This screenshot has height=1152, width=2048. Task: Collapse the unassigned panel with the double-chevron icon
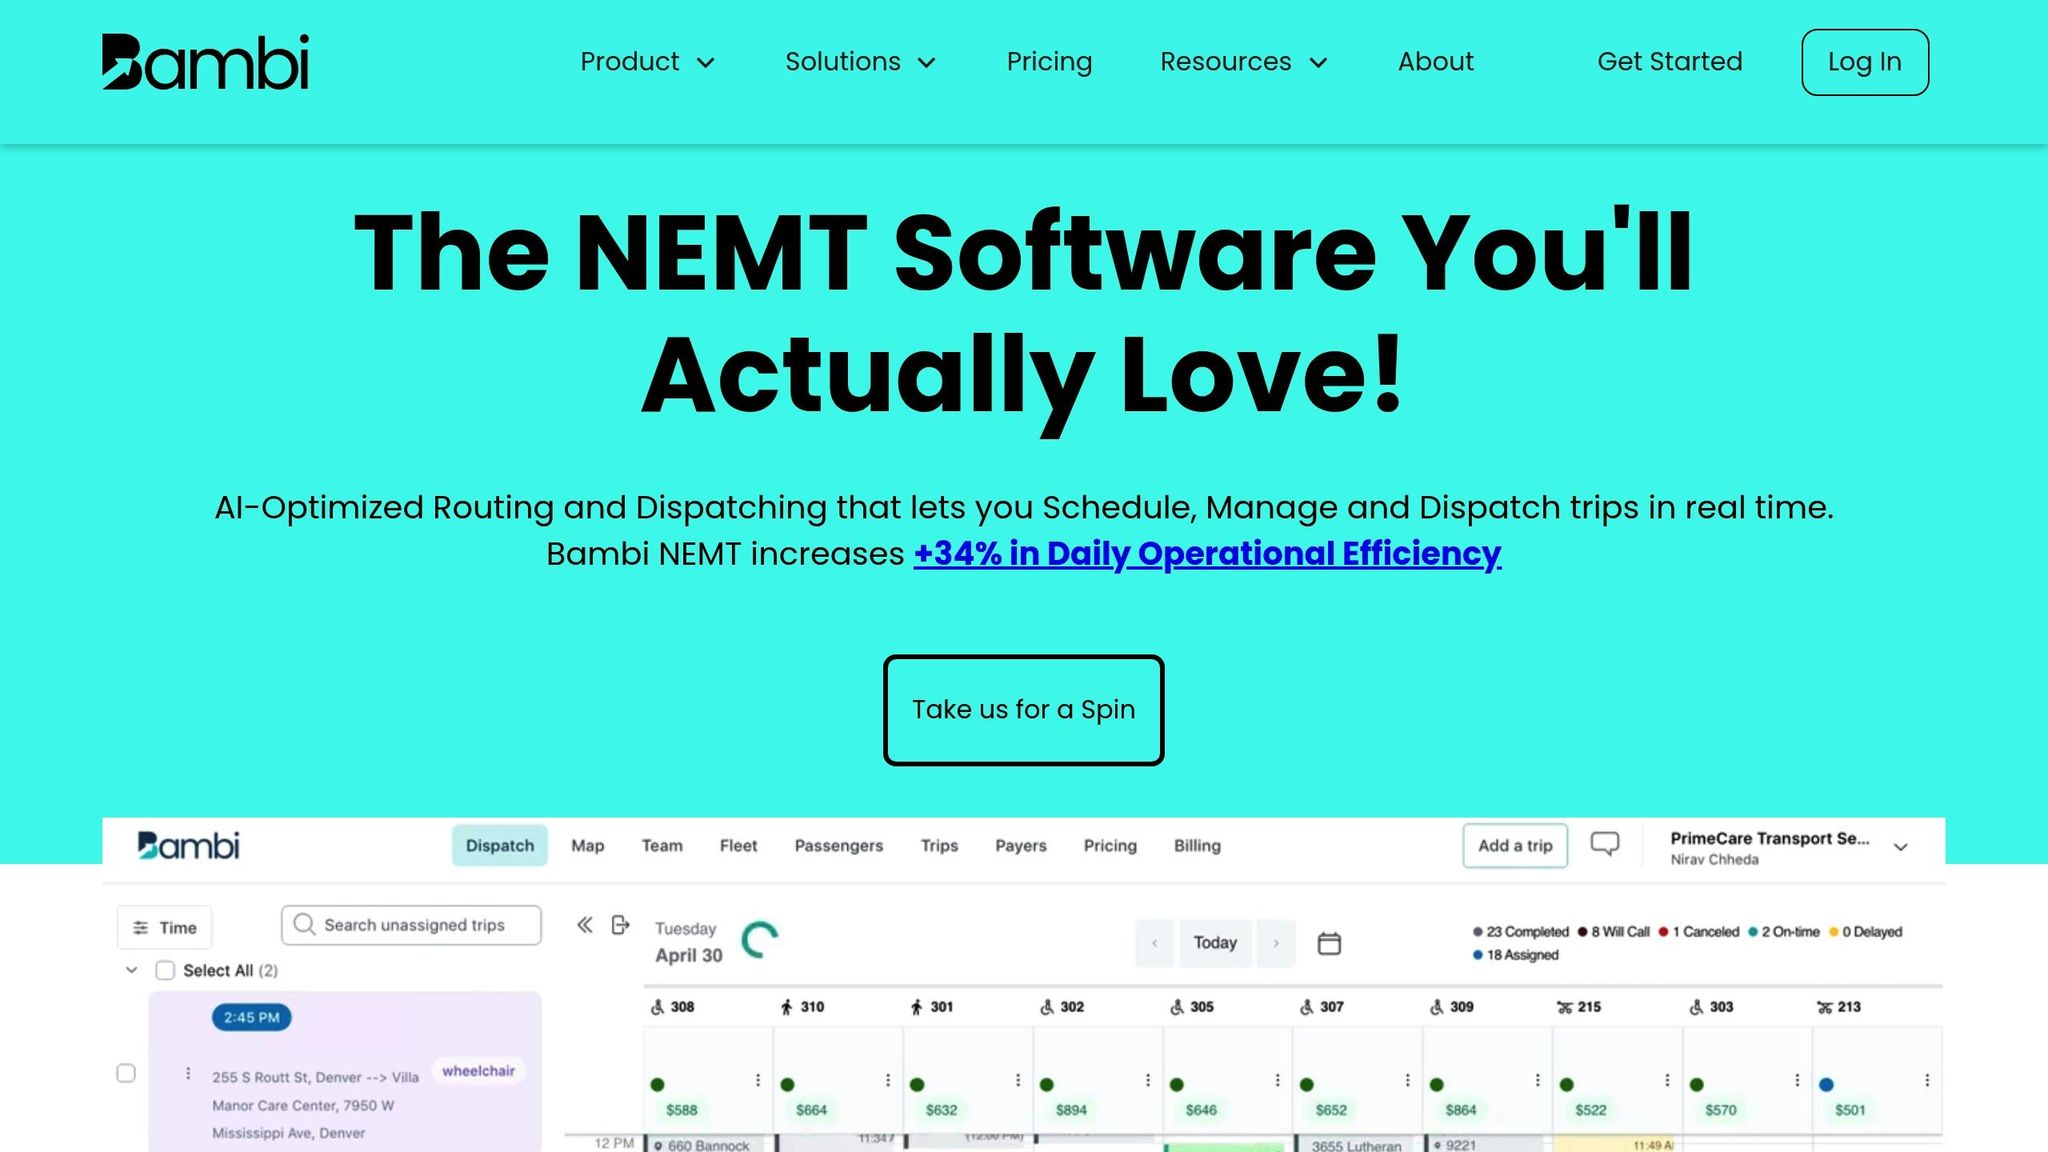coord(585,925)
